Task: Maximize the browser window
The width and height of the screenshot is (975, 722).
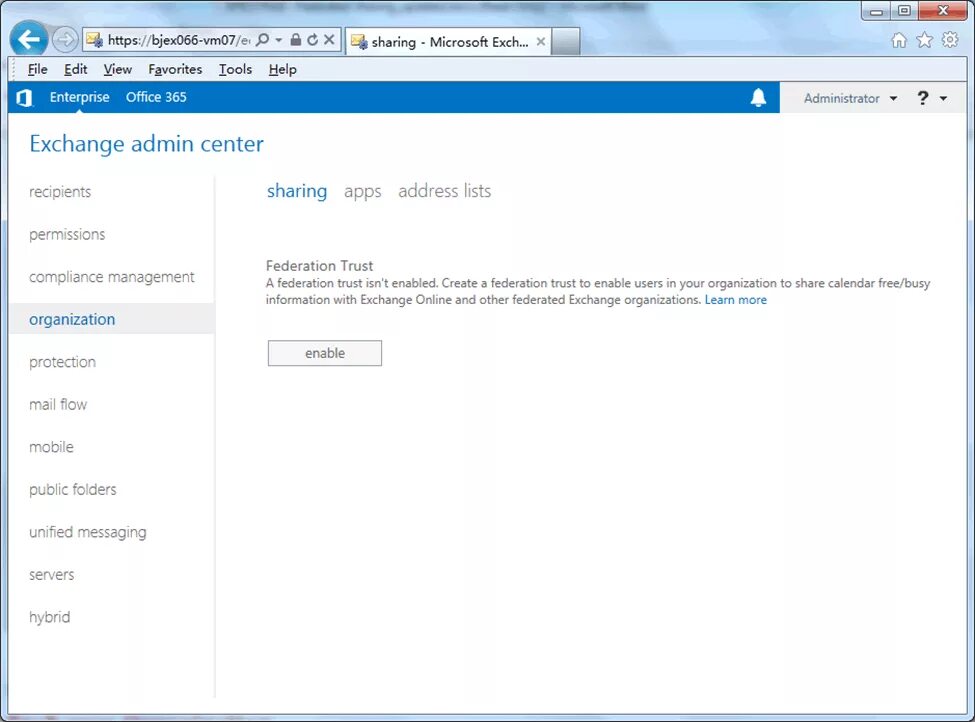Action: (905, 11)
